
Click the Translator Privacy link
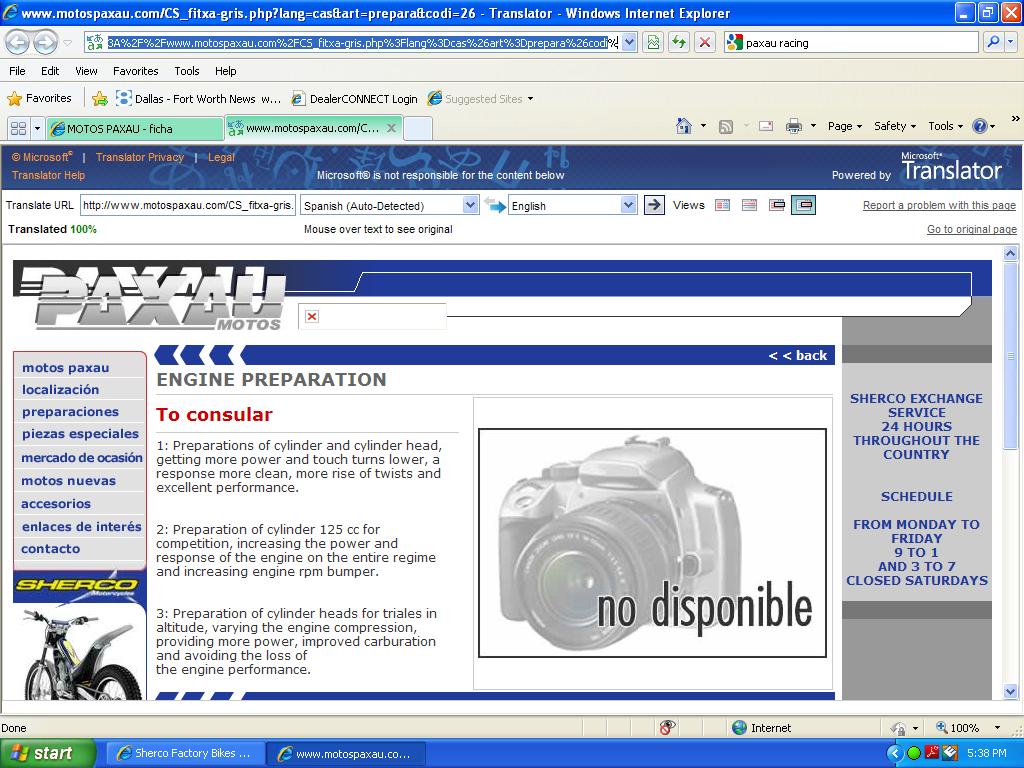point(140,157)
